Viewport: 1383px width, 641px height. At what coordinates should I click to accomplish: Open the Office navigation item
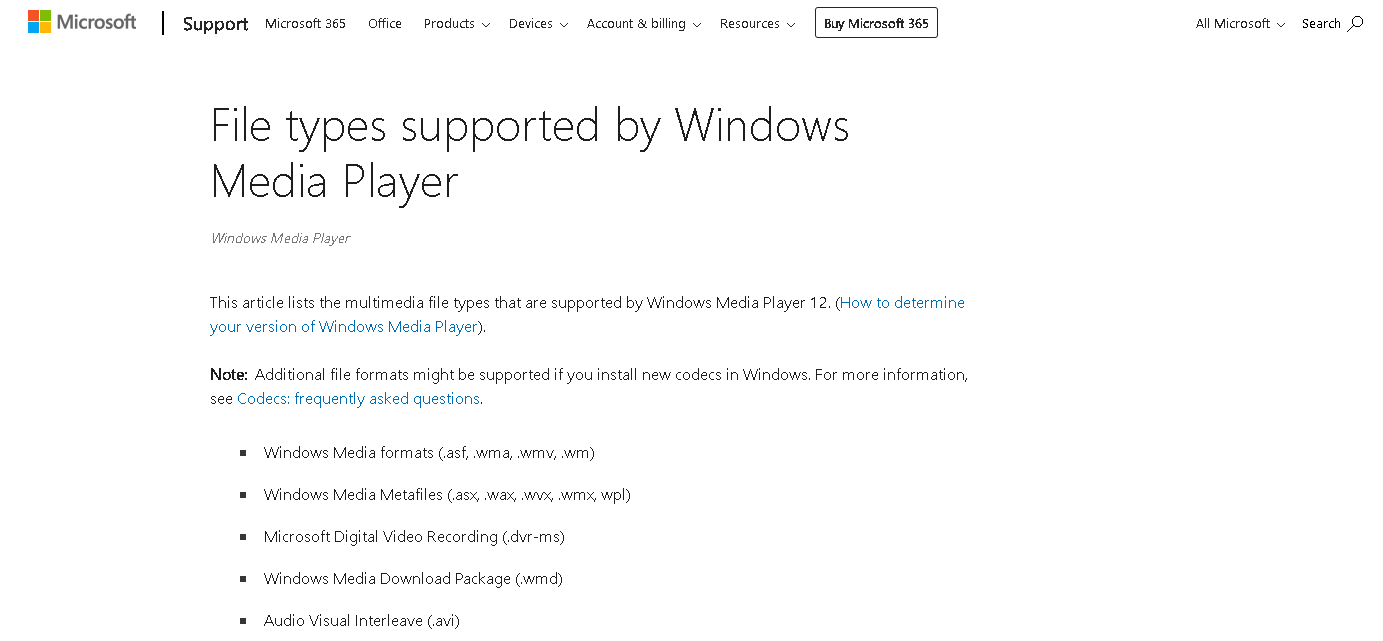click(x=385, y=23)
